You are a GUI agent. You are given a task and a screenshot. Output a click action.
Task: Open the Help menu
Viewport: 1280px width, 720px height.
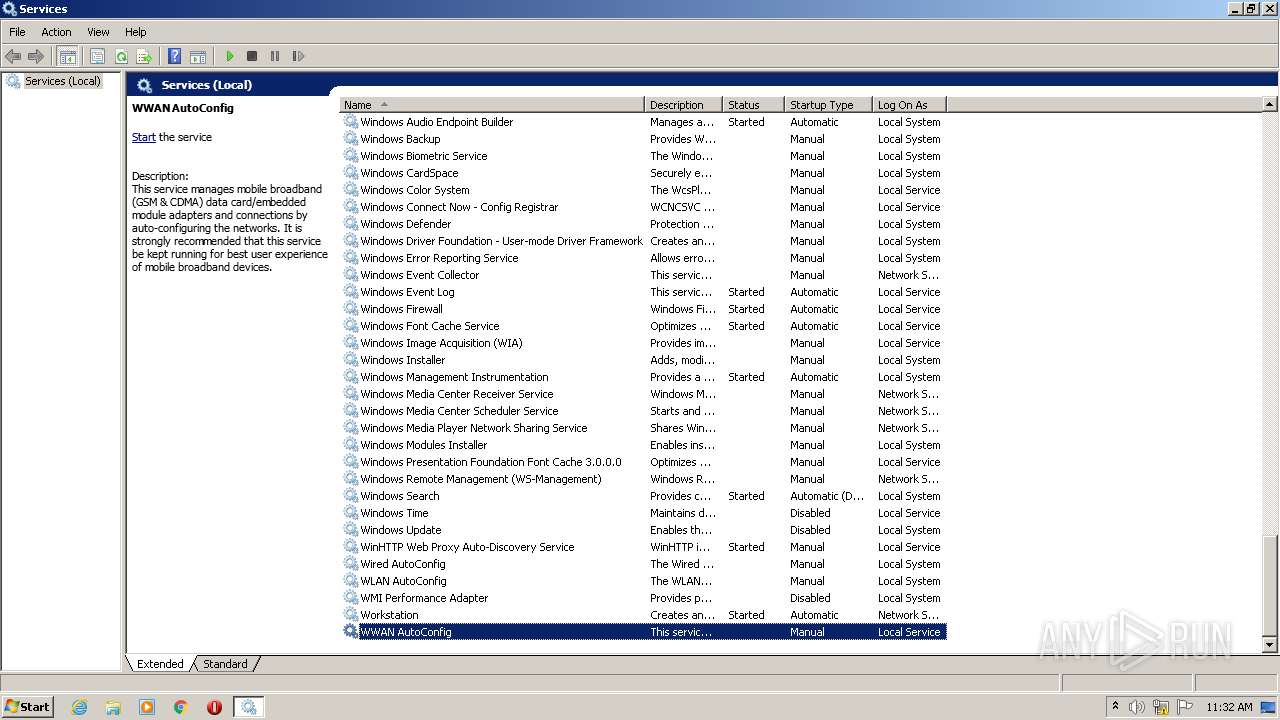click(135, 32)
